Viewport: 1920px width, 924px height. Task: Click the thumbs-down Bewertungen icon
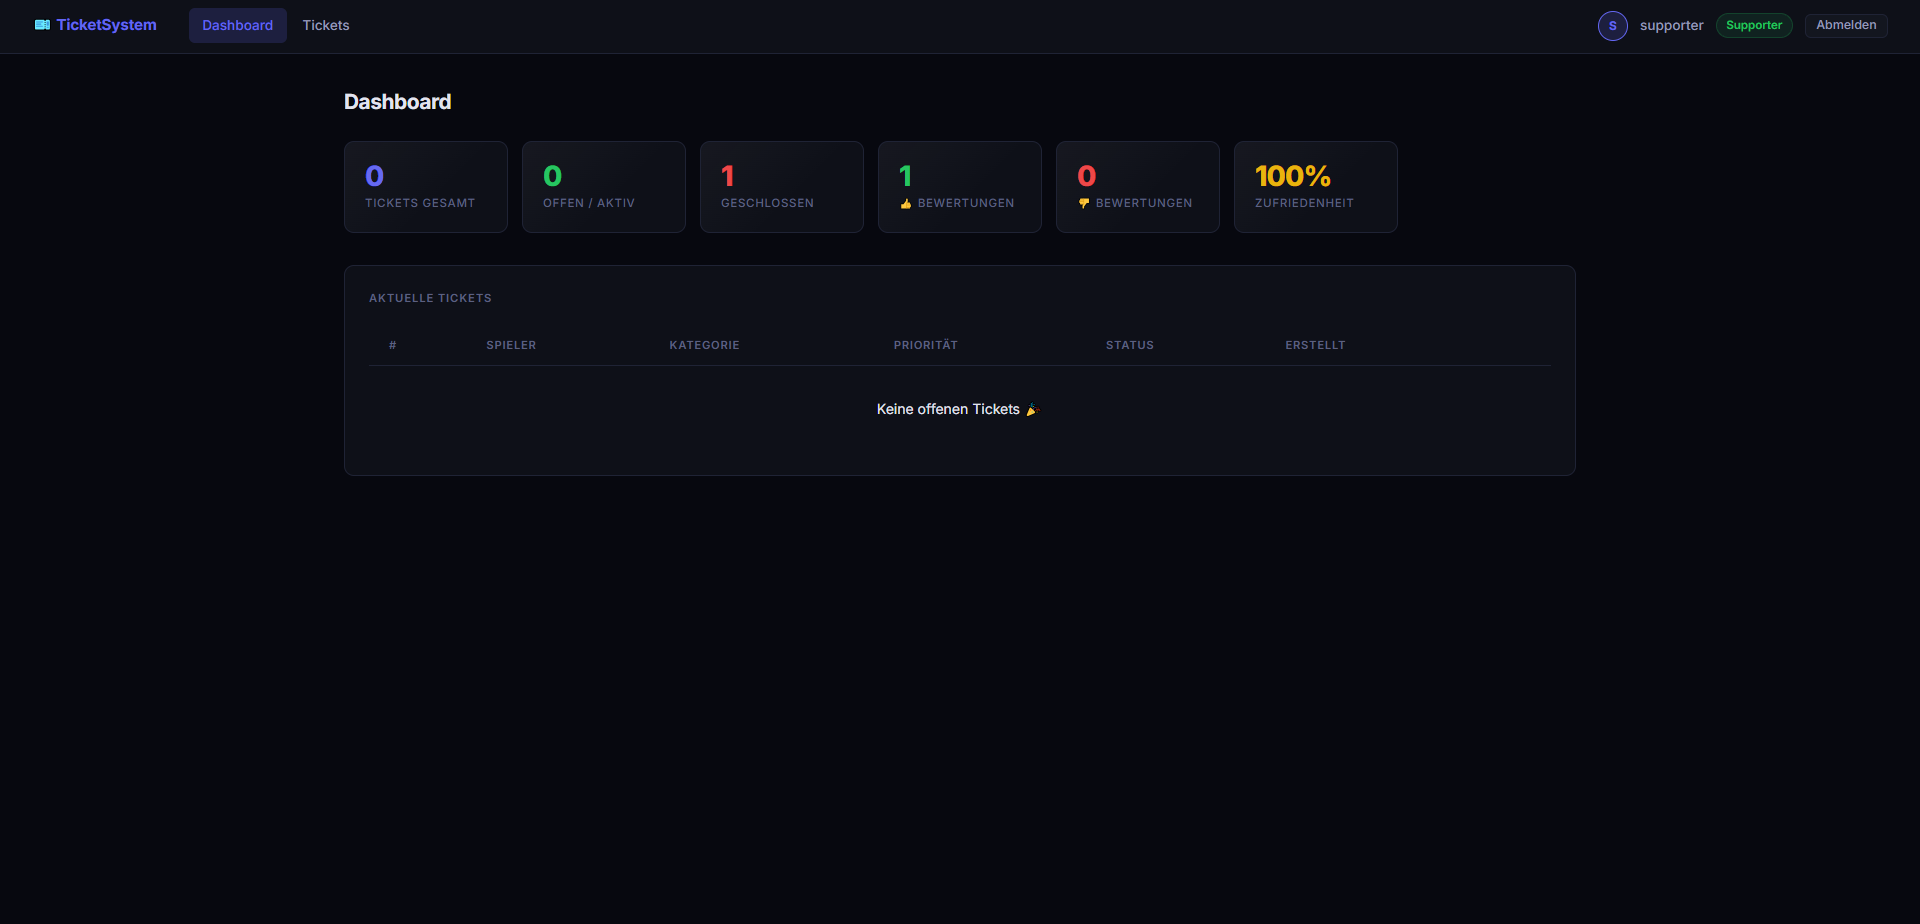[1084, 203]
